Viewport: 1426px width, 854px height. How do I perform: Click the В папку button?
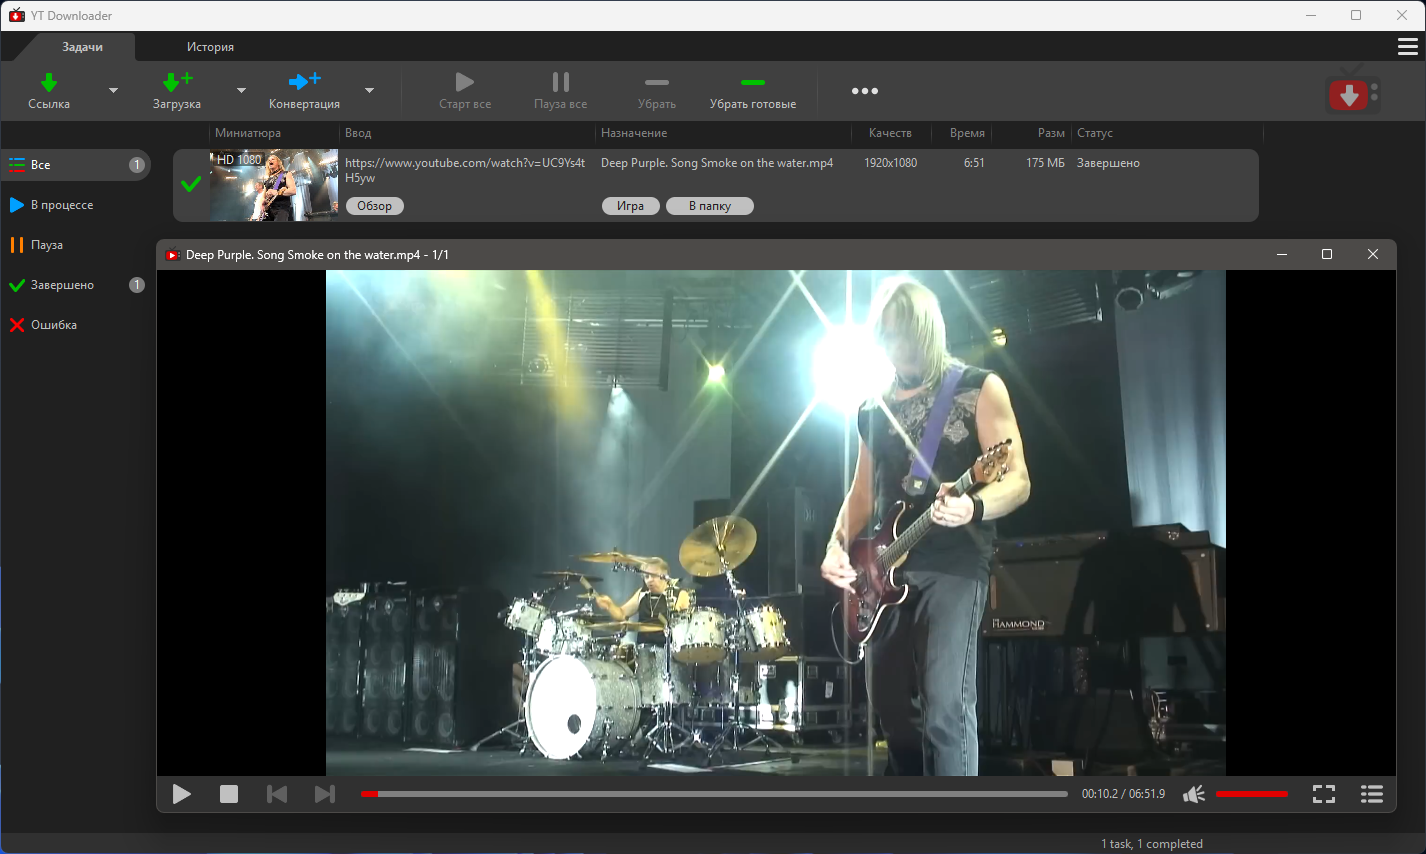point(710,206)
